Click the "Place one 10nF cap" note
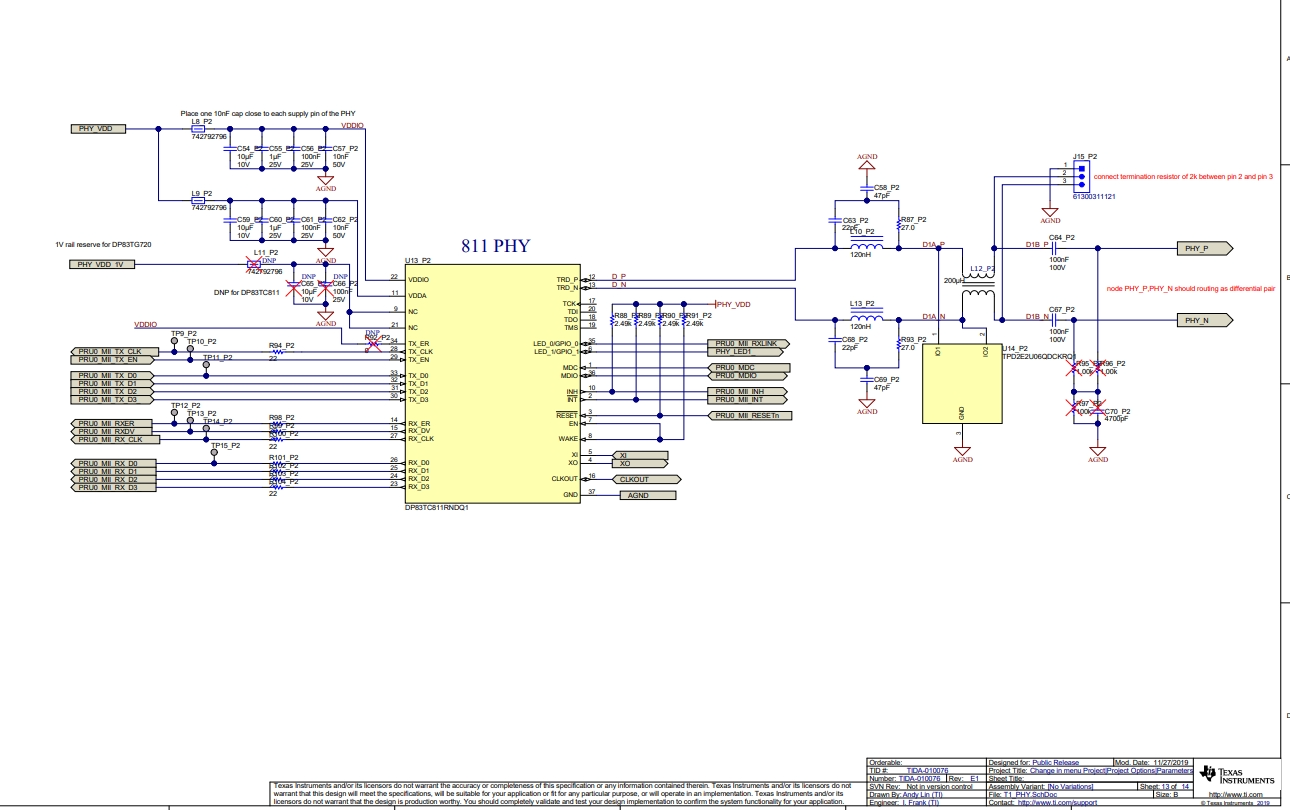Screen dimensions: 1290x810 click(x=267, y=114)
